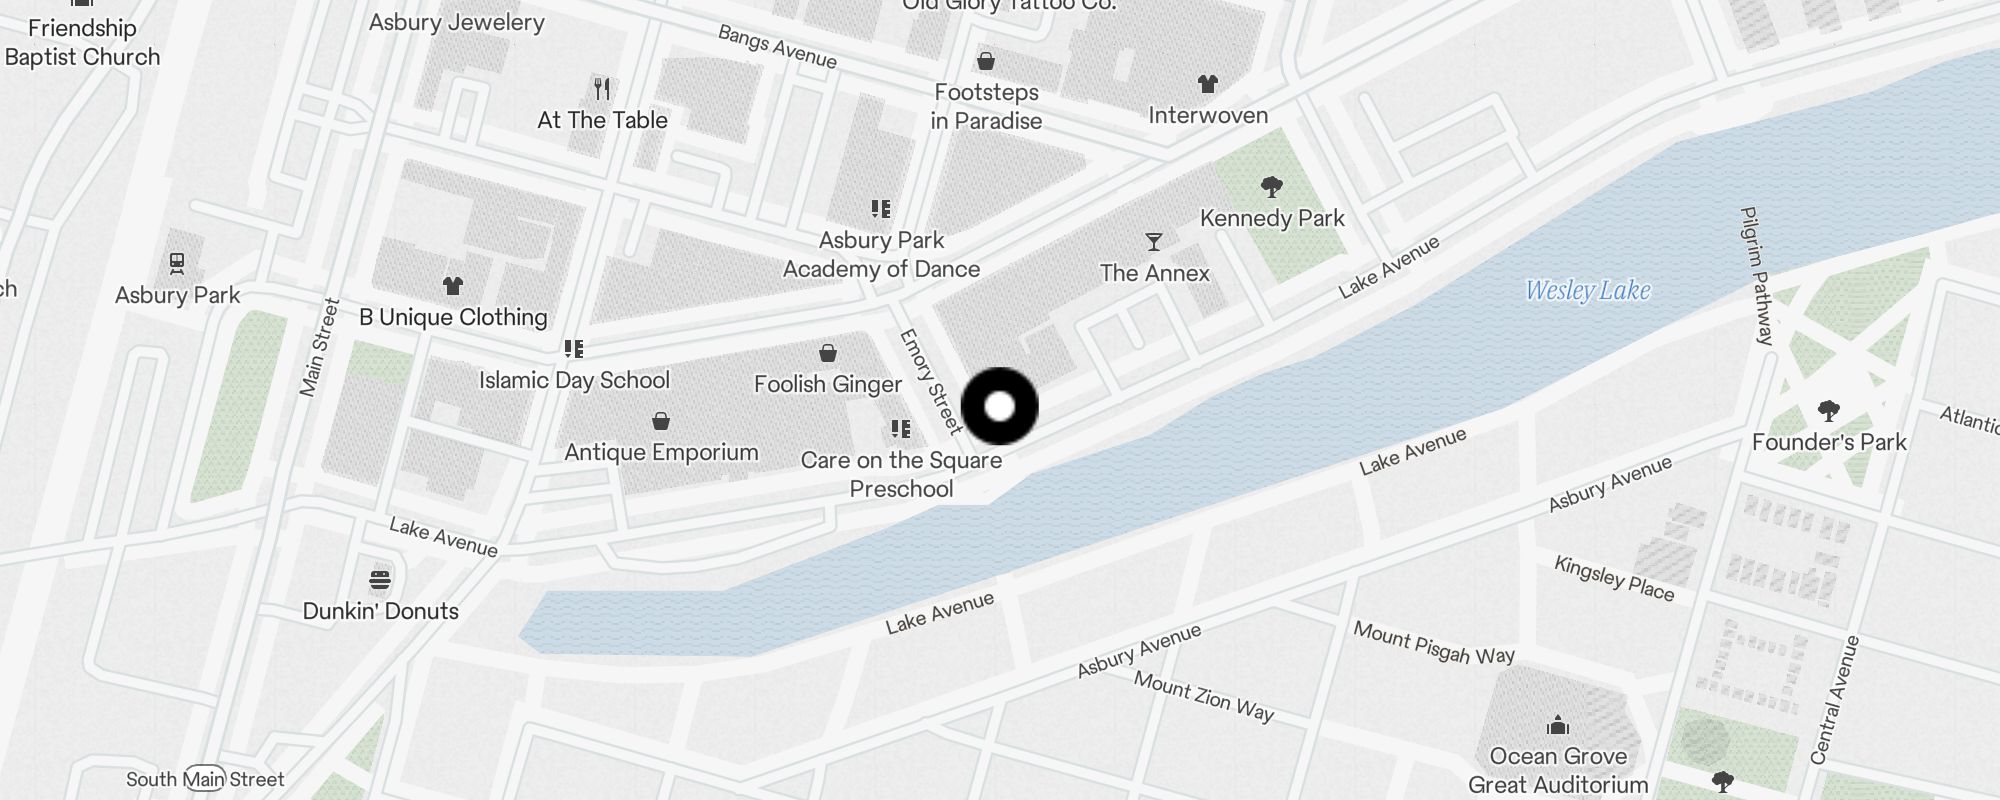Select Ocean Grove Great Auditorium icon

point(1557,725)
